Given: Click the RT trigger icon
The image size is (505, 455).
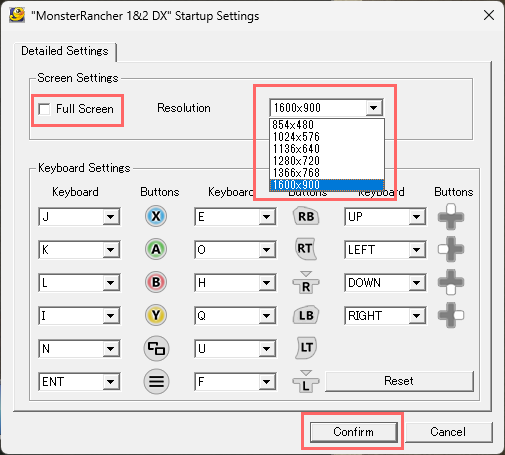Looking at the screenshot, I should (x=306, y=249).
